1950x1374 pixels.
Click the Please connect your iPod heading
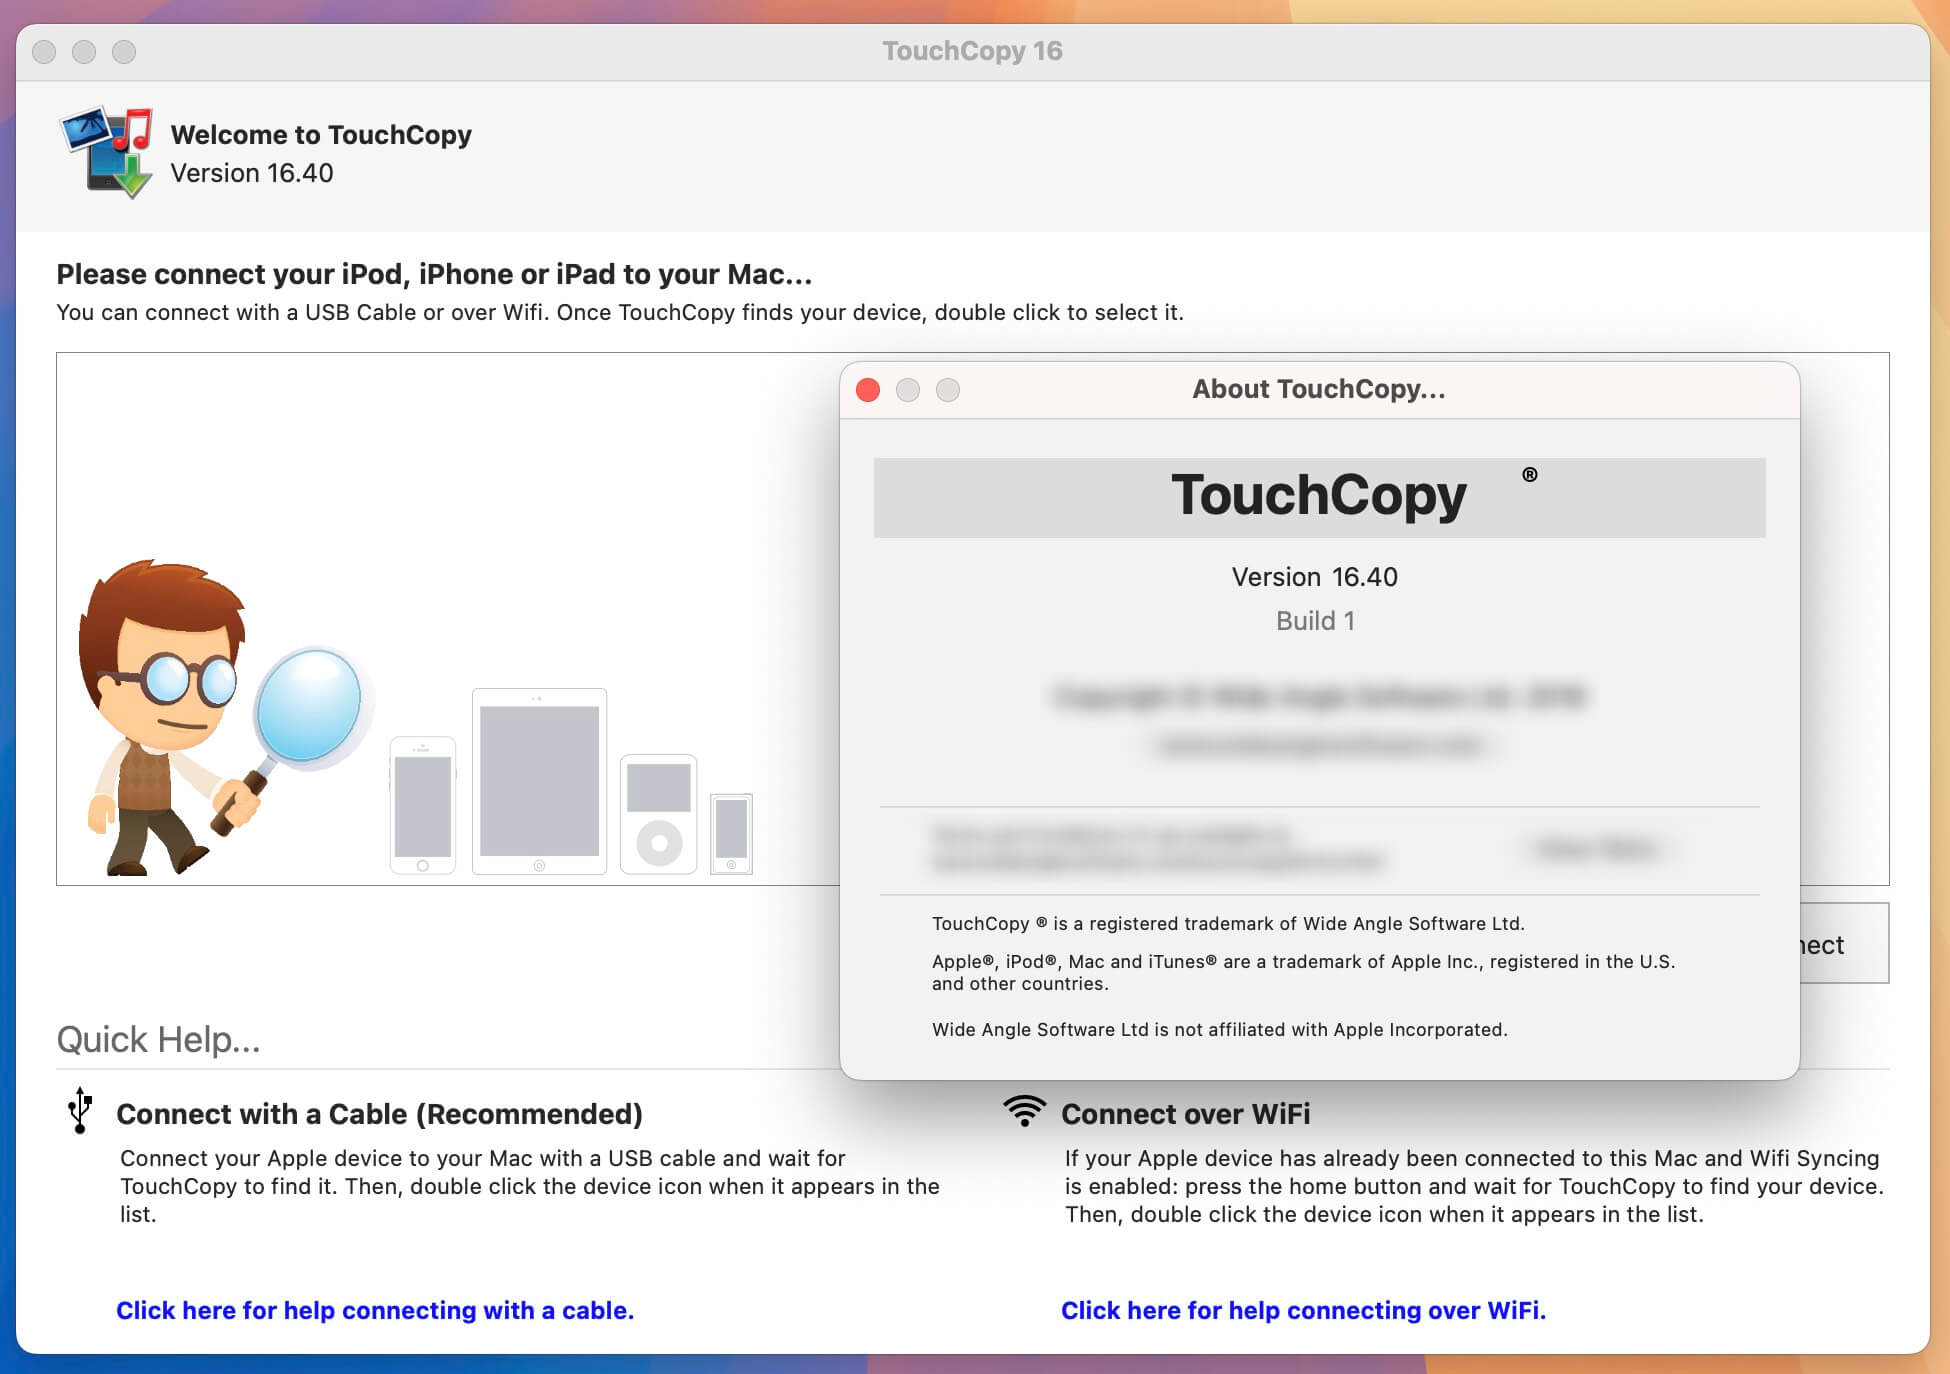tap(434, 274)
